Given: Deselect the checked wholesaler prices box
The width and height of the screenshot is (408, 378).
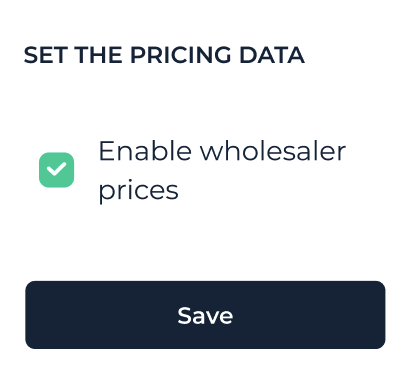Looking at the screenshot, I should pyautogui.click(x=56, y=170).
